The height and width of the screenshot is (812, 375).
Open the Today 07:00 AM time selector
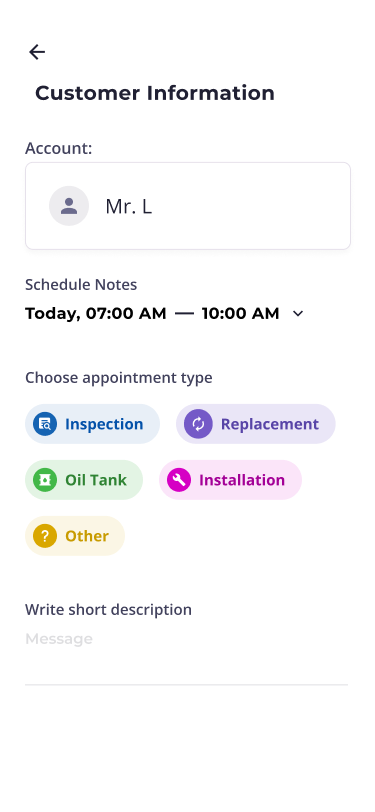96,313
